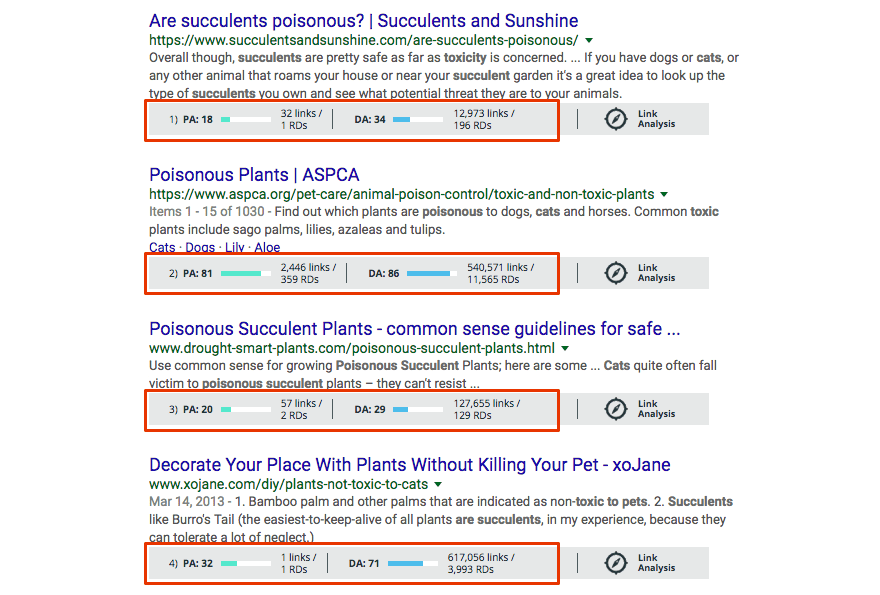Click the PA 18 badge on the first result
The width and height of the screenshot is (880, 595).
[196, 118]
